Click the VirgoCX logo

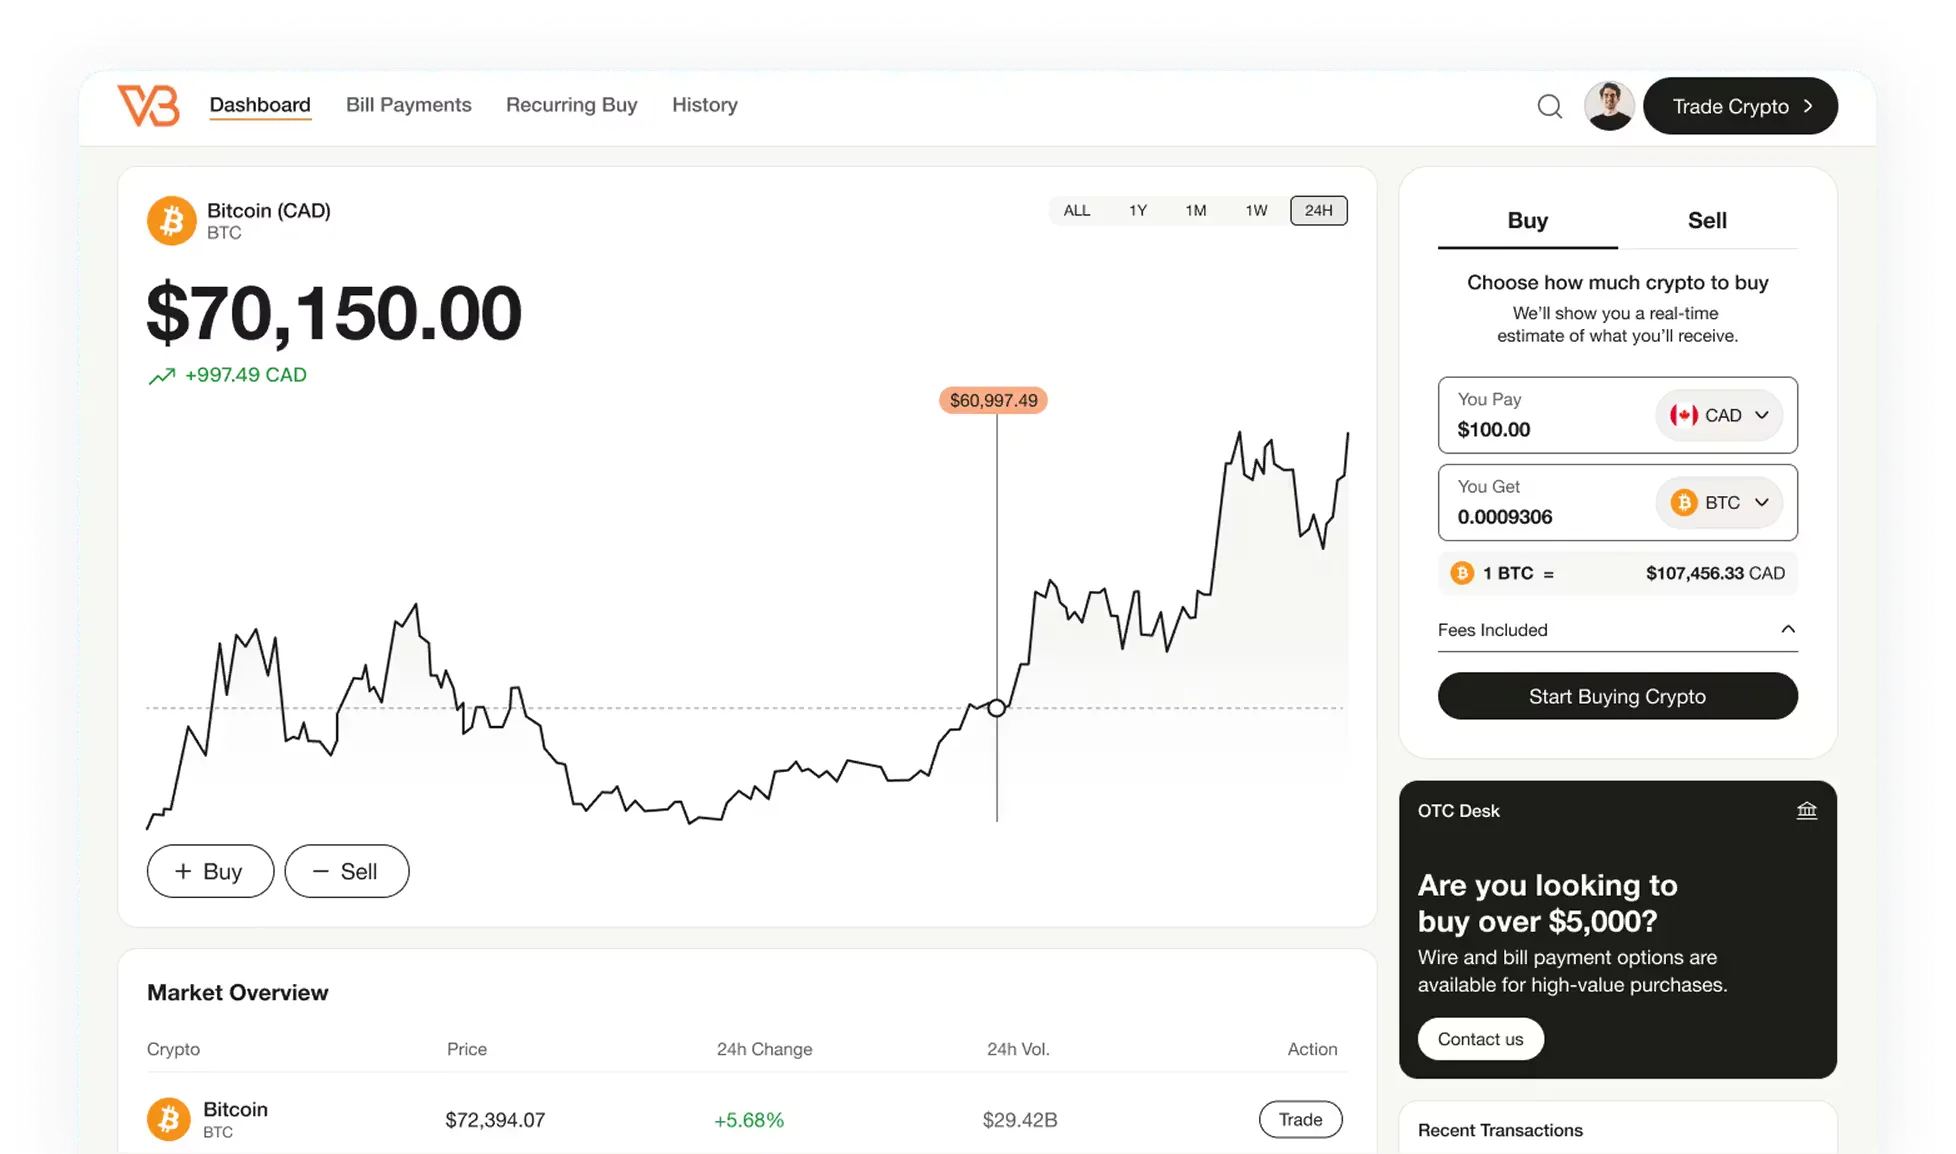(147, 106)
